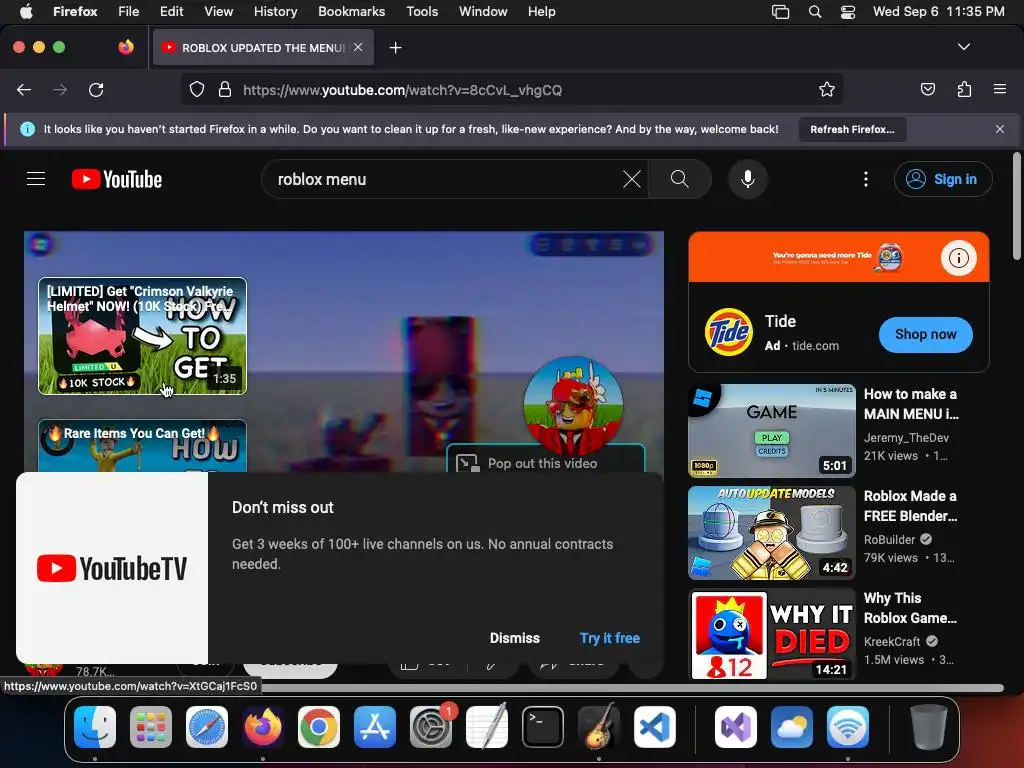
Task: Open the View menu
Action: point(218,11)
